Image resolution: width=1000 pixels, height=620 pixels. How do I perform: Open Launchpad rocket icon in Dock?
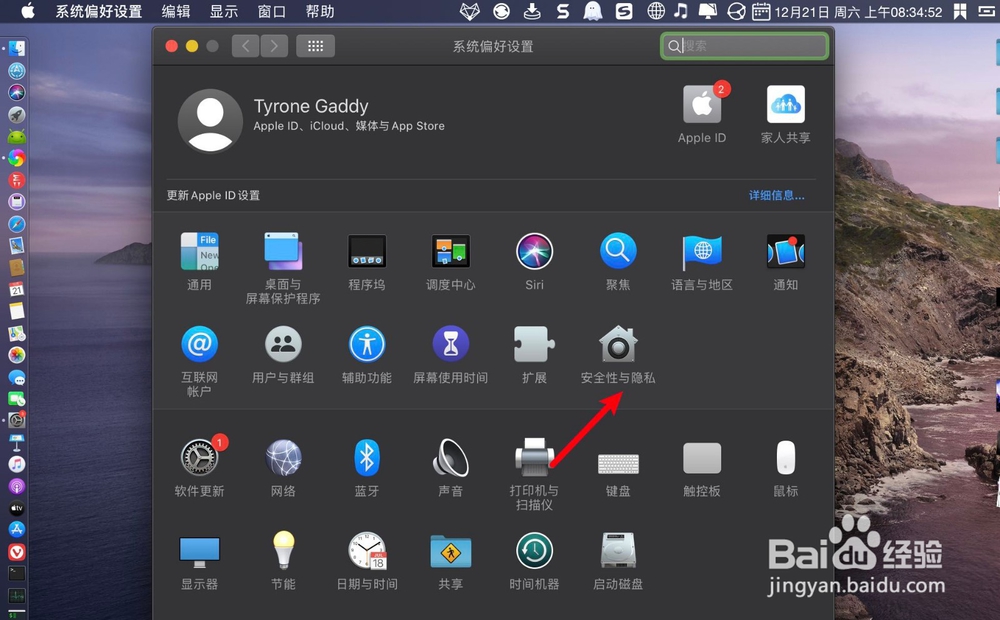tap(17, 114)
